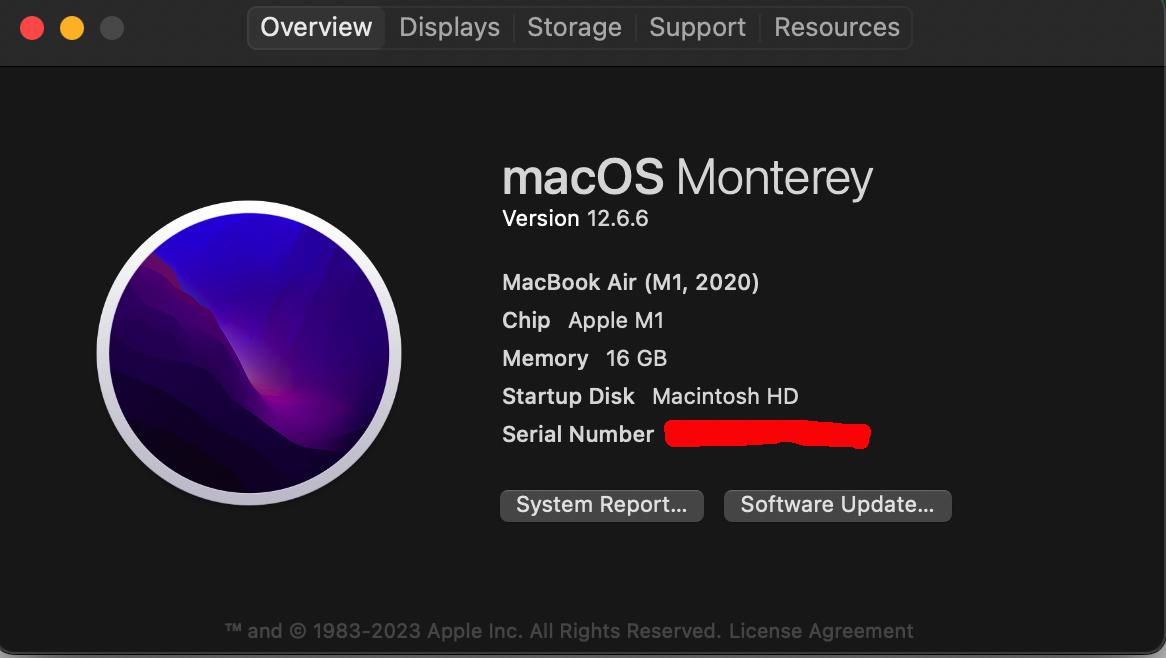Image resolution: width=1166 pixels, height=658 pixels.
Task: Click the macOS Monterey heading
Action: (x=687, y=178)
